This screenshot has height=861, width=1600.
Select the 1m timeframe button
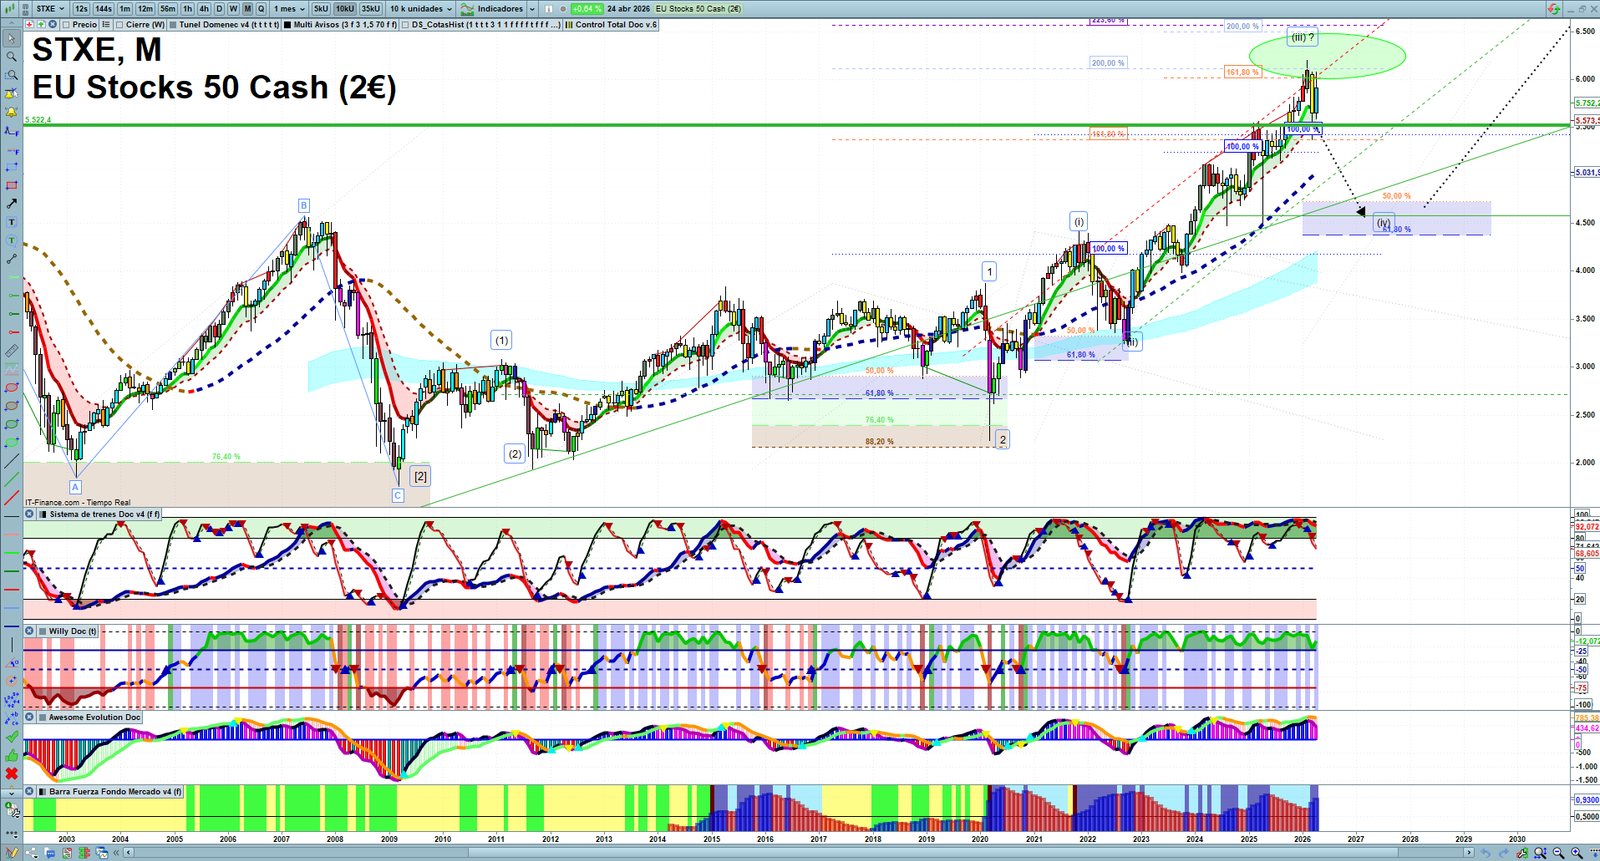(x=125, y=9)
